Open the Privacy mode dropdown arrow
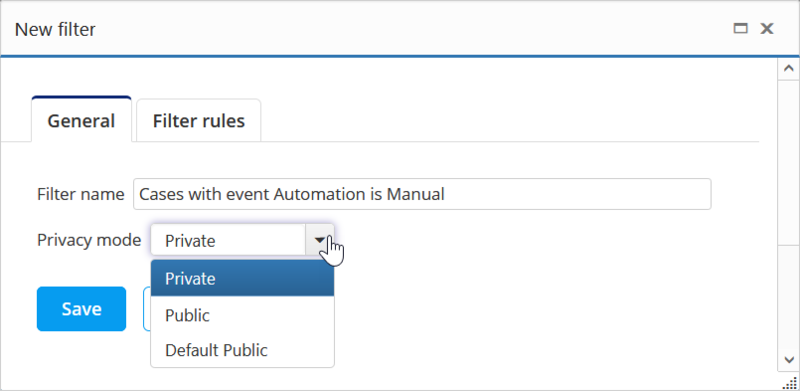Image resolution: width=800 pixels, height=391 pixels. [x=320, y=239]
